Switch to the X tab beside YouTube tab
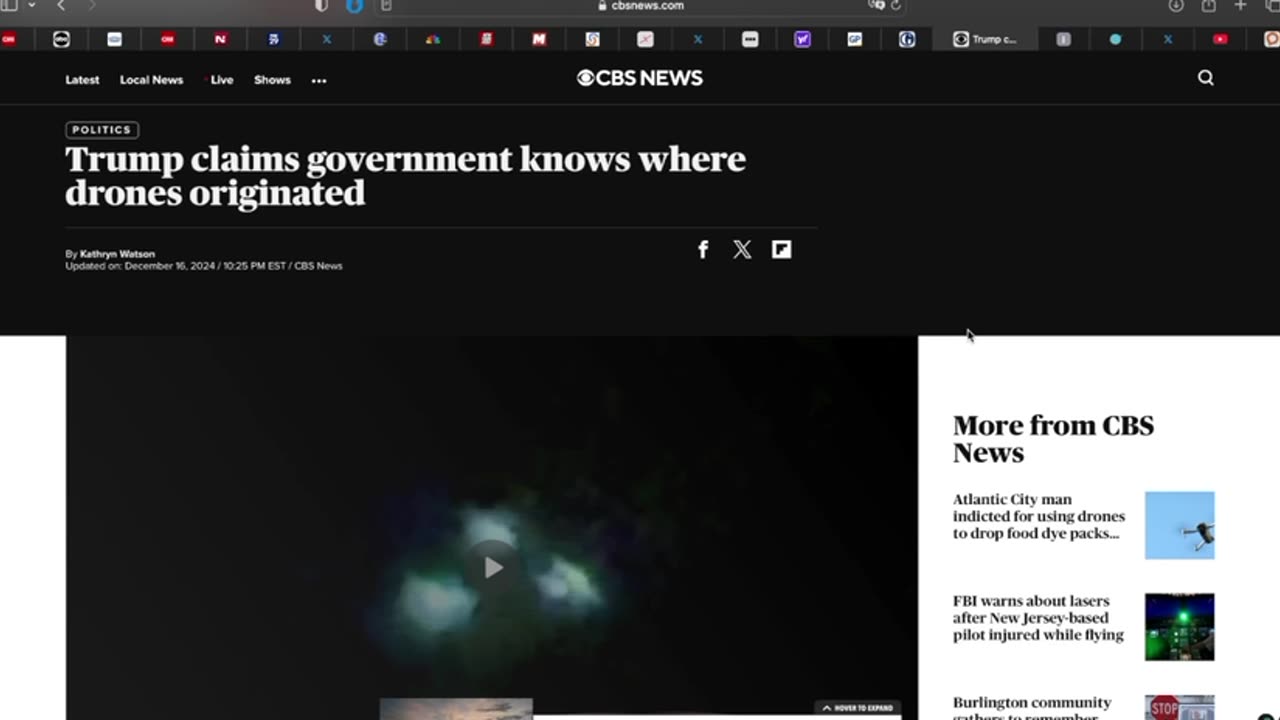Screen dimensions: 1280x720 [1167, 39]
